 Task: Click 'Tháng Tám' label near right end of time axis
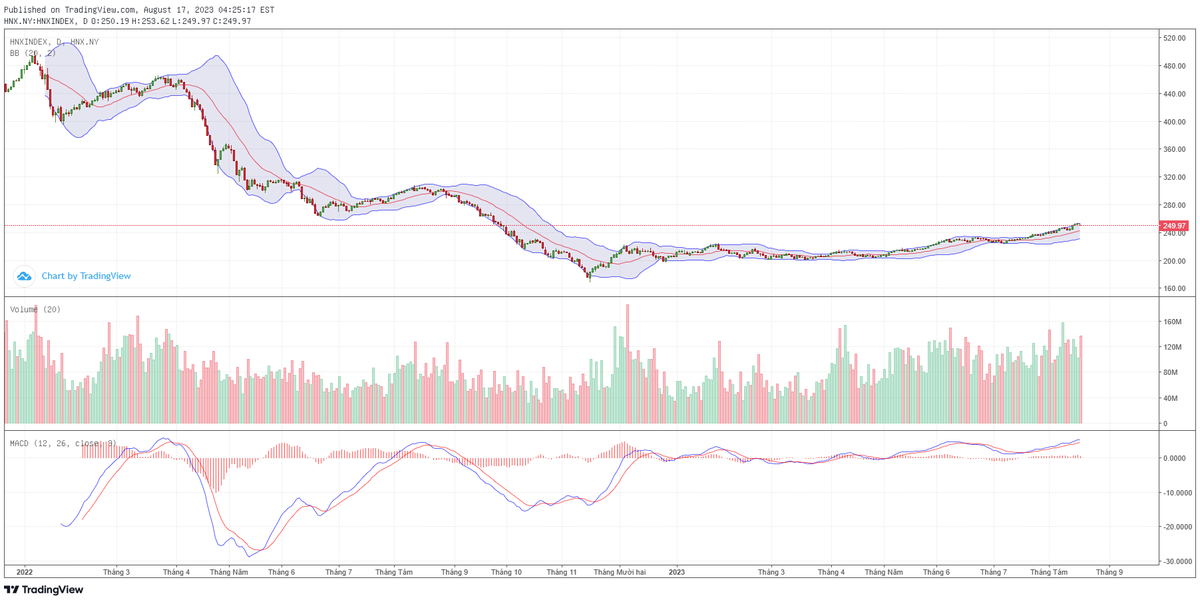pos(1049,572)
